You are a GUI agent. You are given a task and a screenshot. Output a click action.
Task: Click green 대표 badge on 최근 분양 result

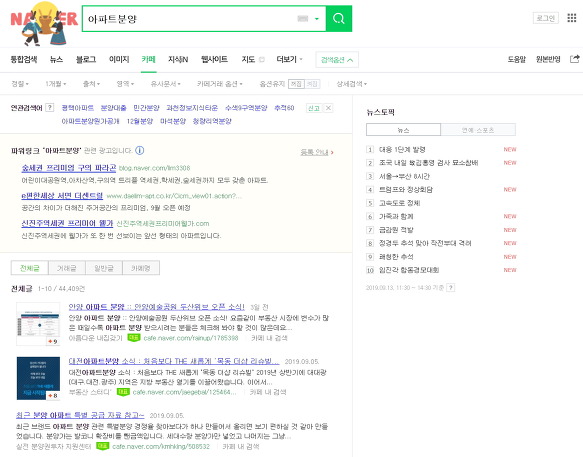[x=102, y=446]
